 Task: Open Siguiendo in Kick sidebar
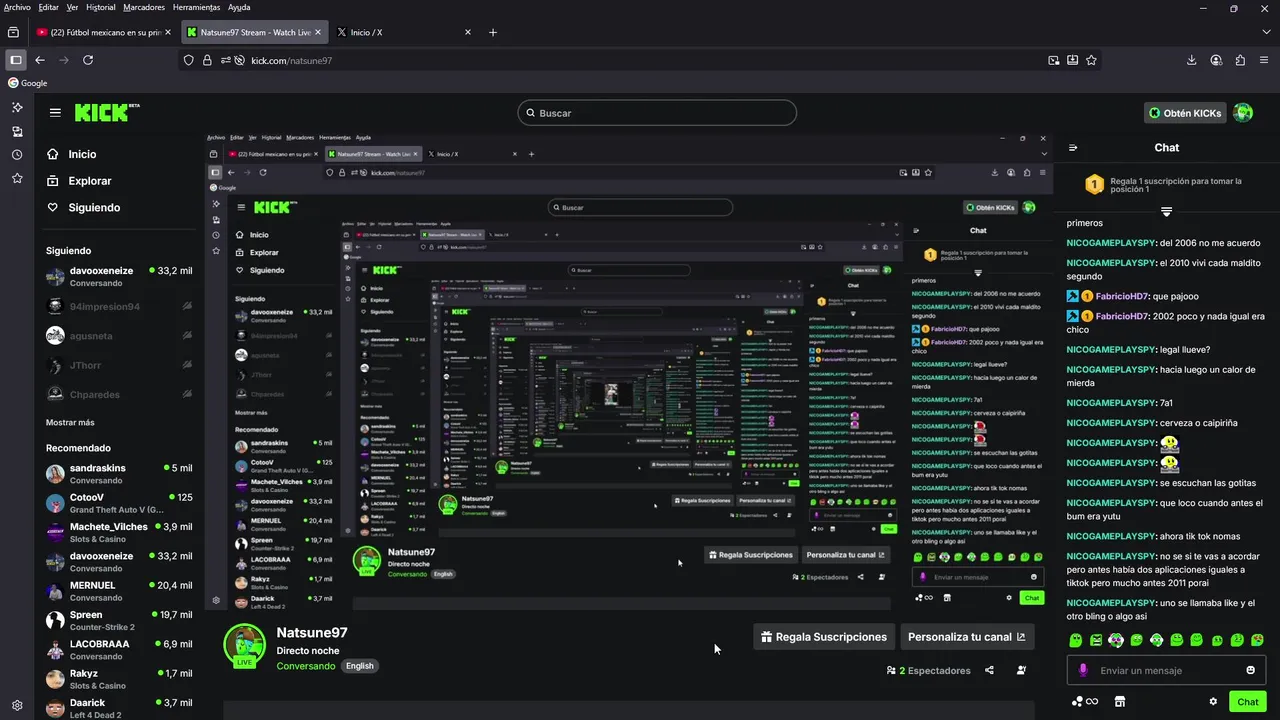pyautogui.click(x=83, y=207)
